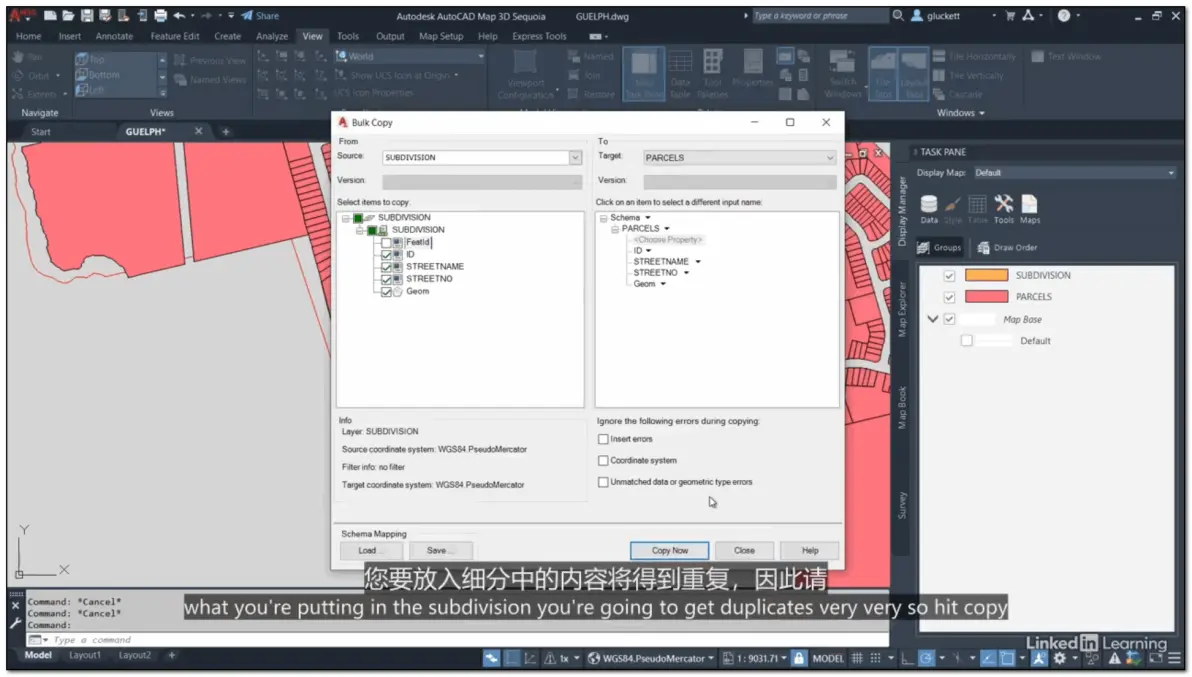Toggle the FeatId checkbox in Bulk Copy
Image resolution: width=1192 pixels, height=677 pixels.
click(386, 242)
